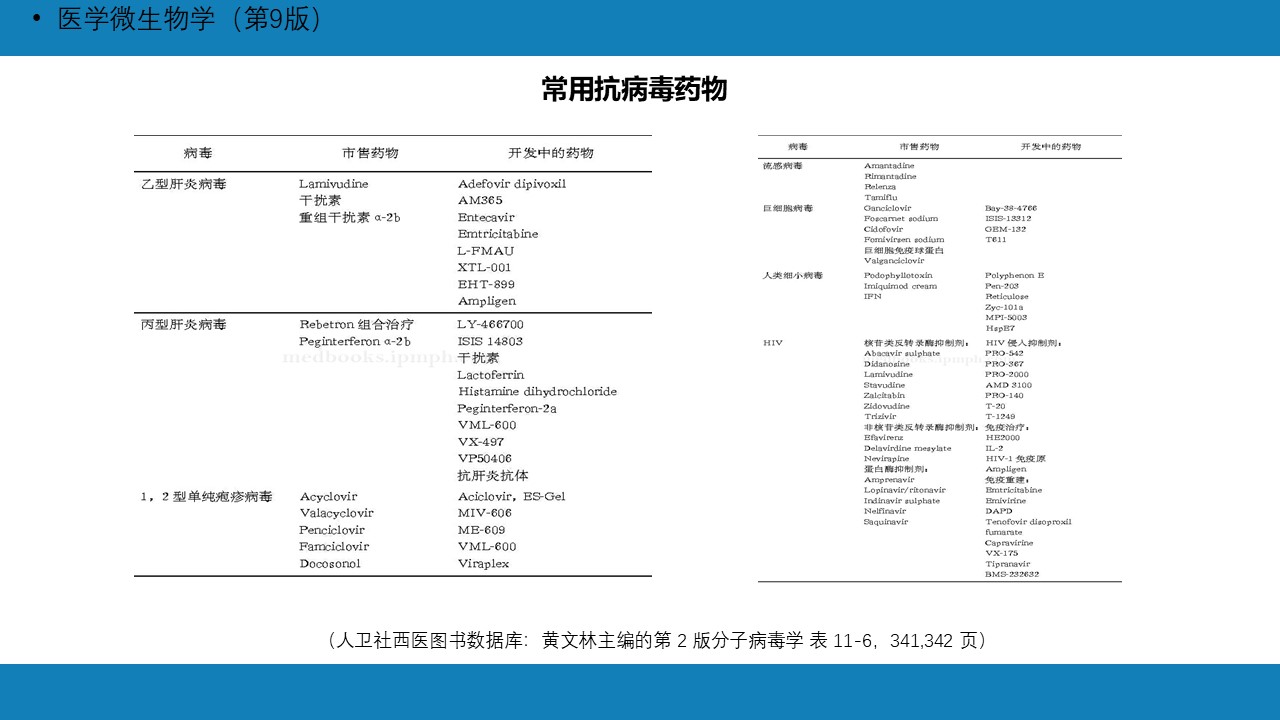Image resolution: width=1280 pixels, height=720 pixels.
Task: Click the 'Bay-38-4766' entry
Action: [x=1011, y=208]
